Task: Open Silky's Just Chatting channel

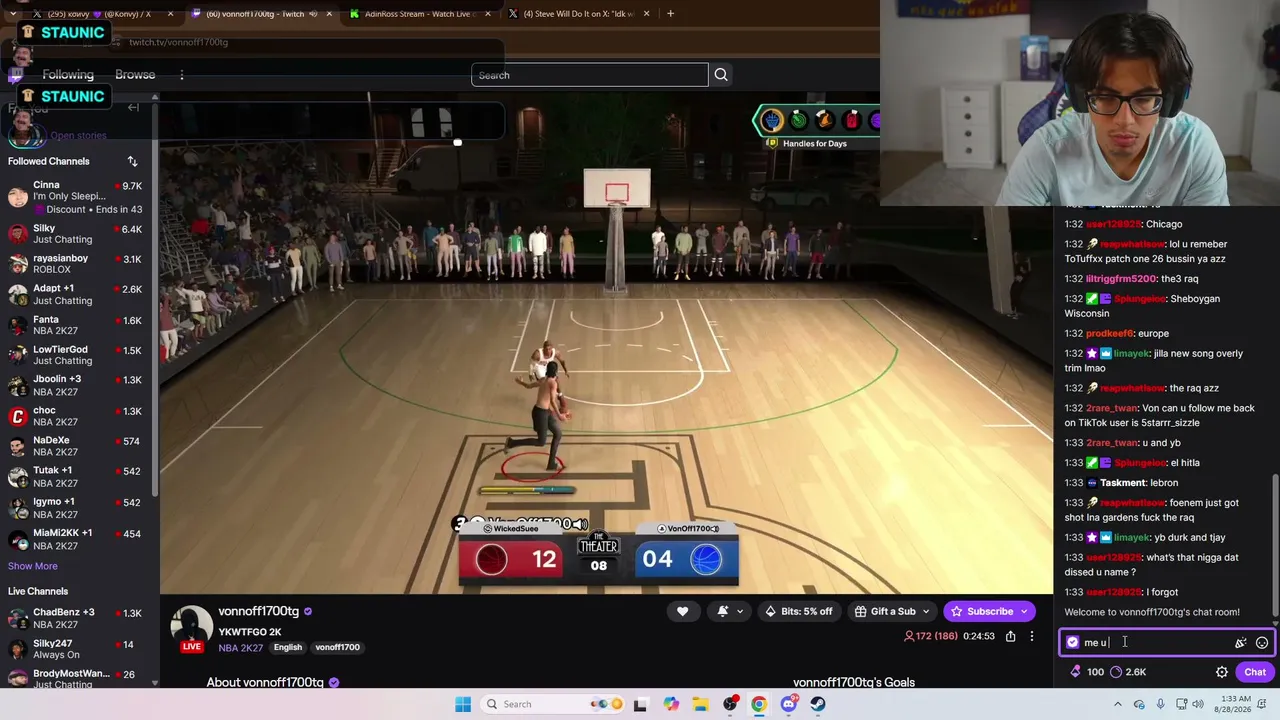Action: click(78, 234)
